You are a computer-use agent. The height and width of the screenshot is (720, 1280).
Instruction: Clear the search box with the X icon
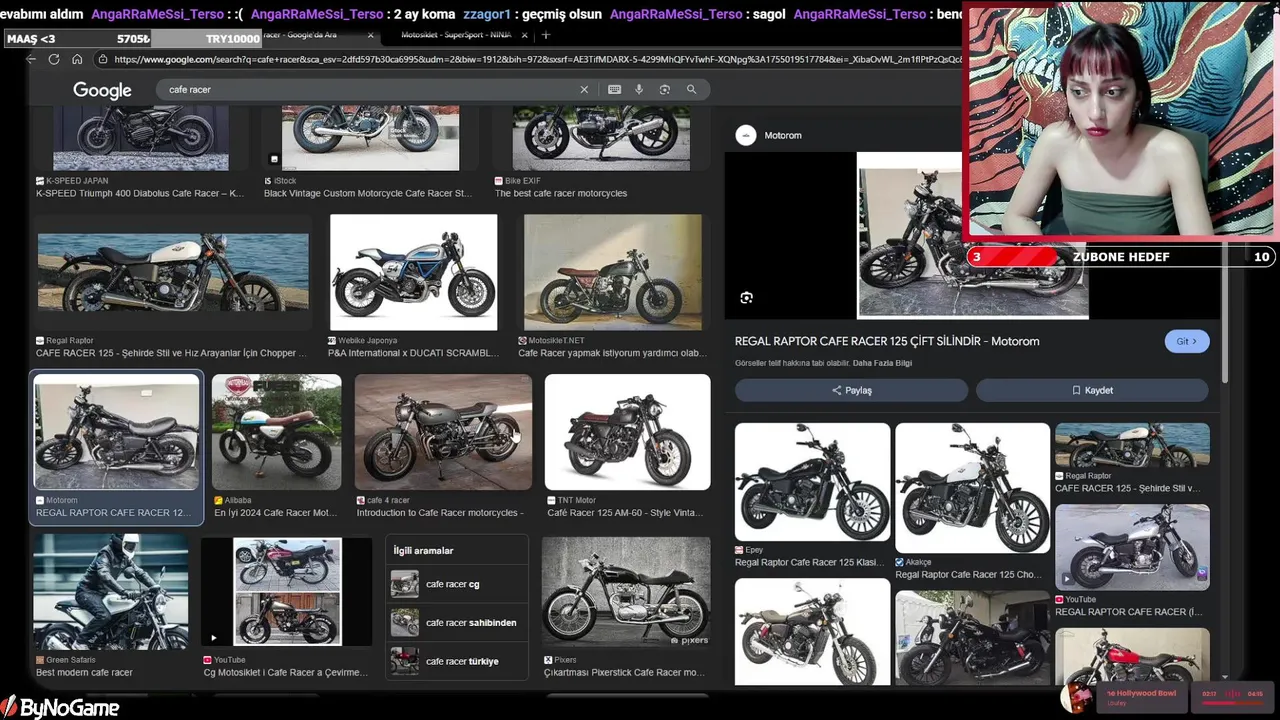584,89
